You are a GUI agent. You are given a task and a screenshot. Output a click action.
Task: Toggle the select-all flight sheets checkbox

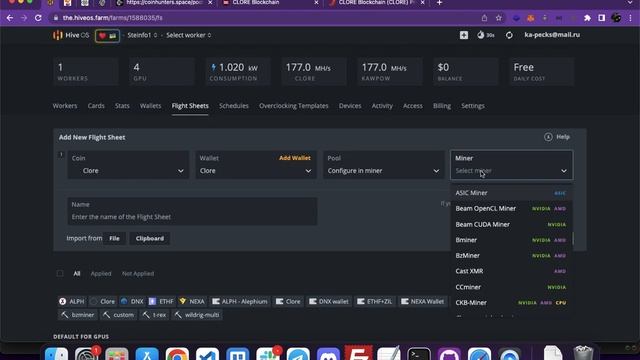(x=60, y=273)
